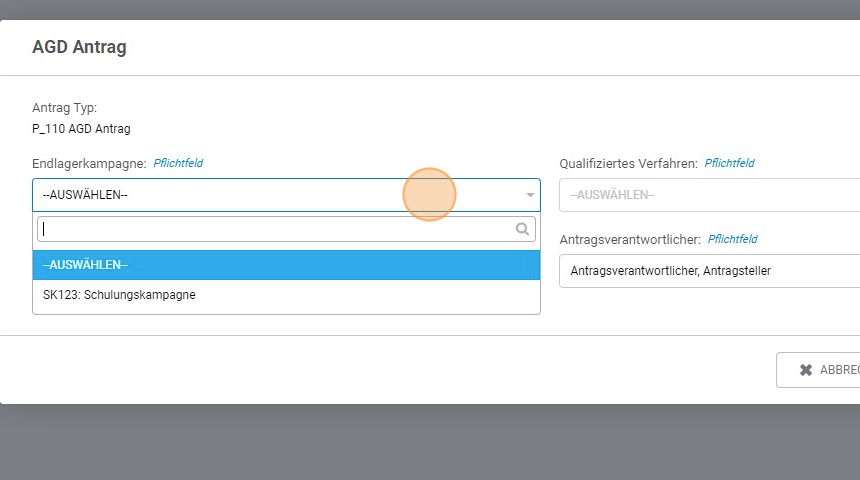Open the Qualifiziertes Verfahren dropdown
Screen dimensions: 860x480
click(x=710, y=195)
